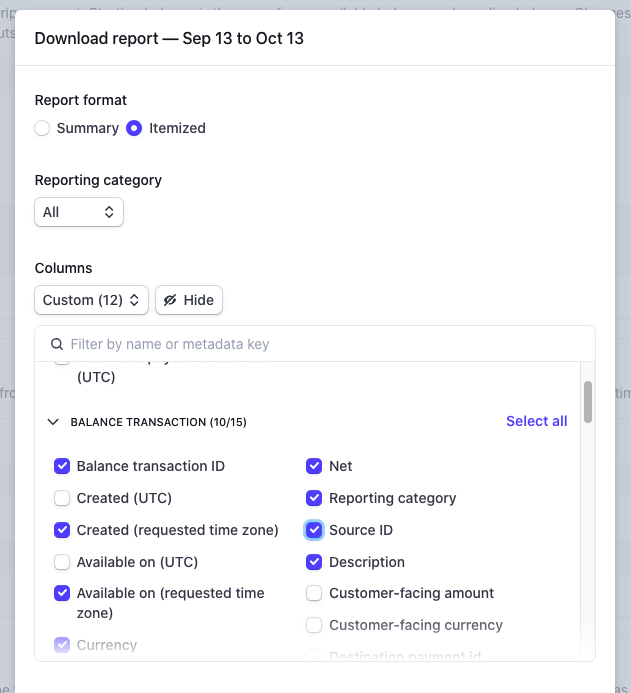Enable the Customer-facing amount checkbox

click(x=314, y=593)
